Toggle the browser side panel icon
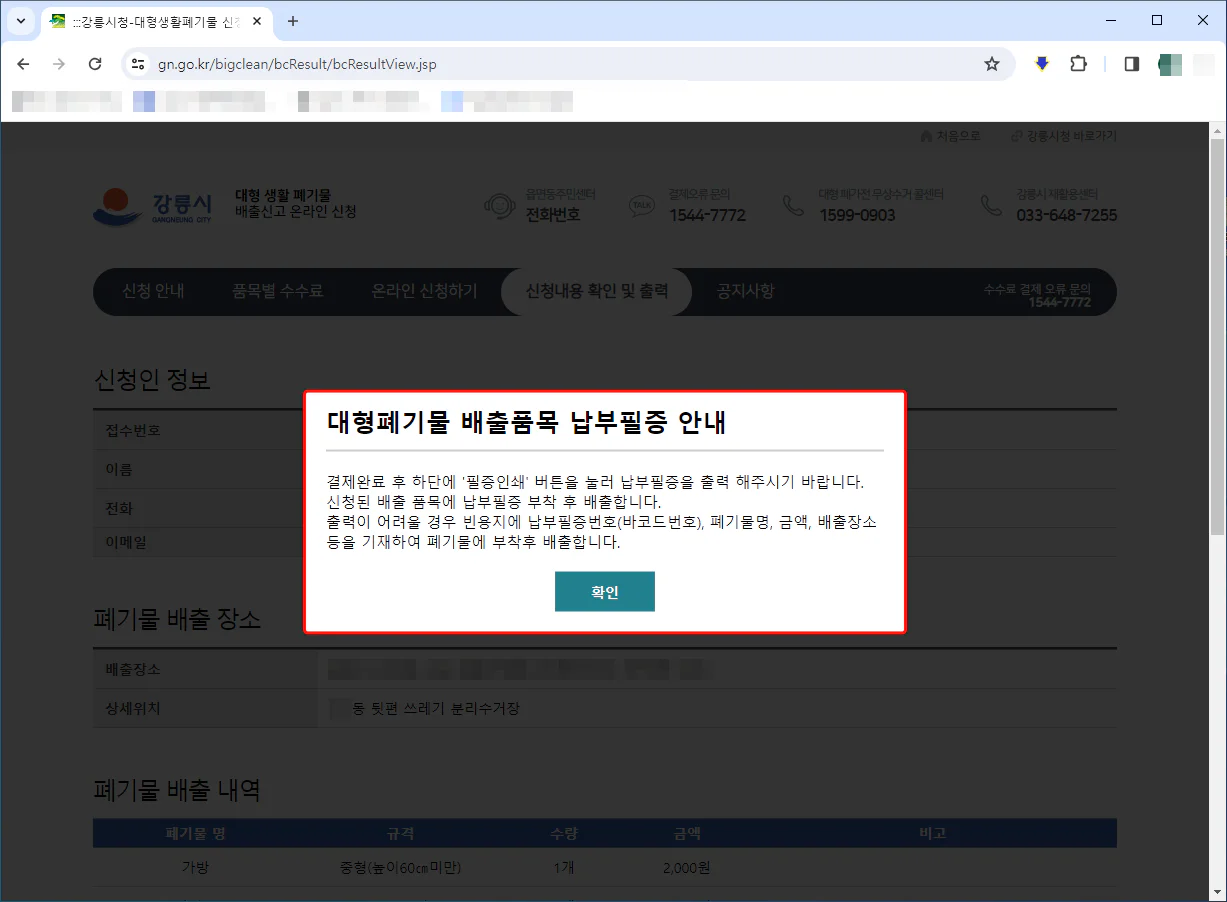The width and height of the screenshot is (1227, 902). (1132, 64)
